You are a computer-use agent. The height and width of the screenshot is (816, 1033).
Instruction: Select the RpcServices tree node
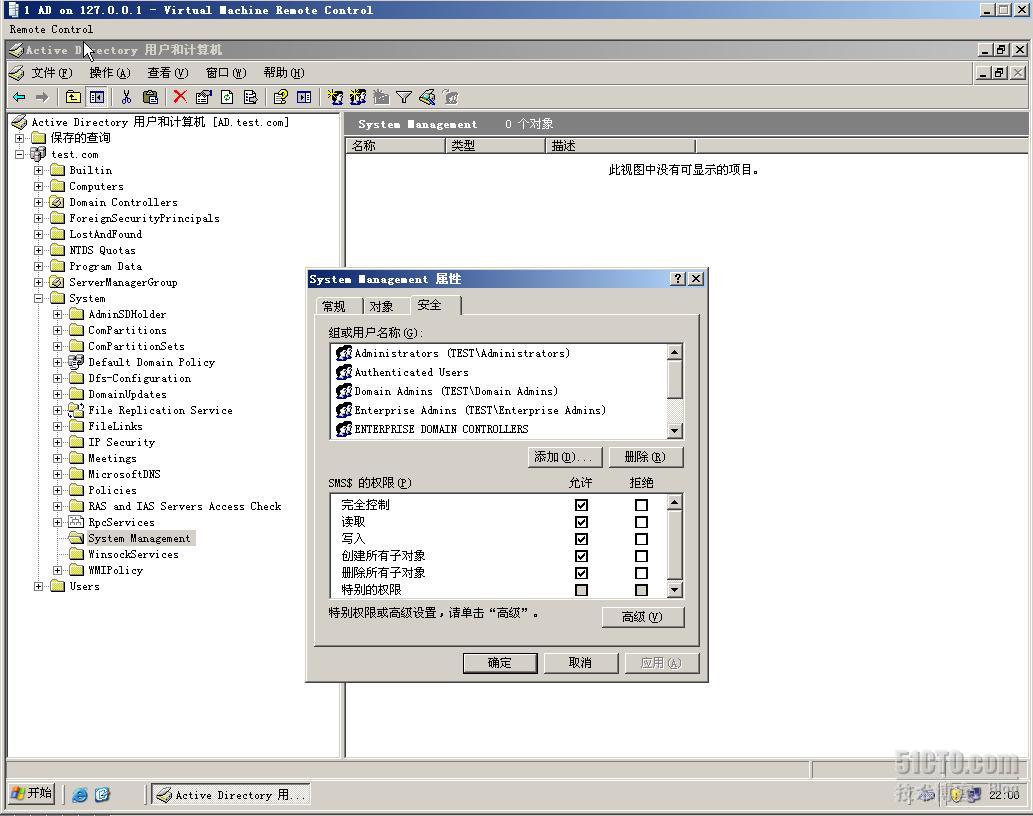coord(121,522)
